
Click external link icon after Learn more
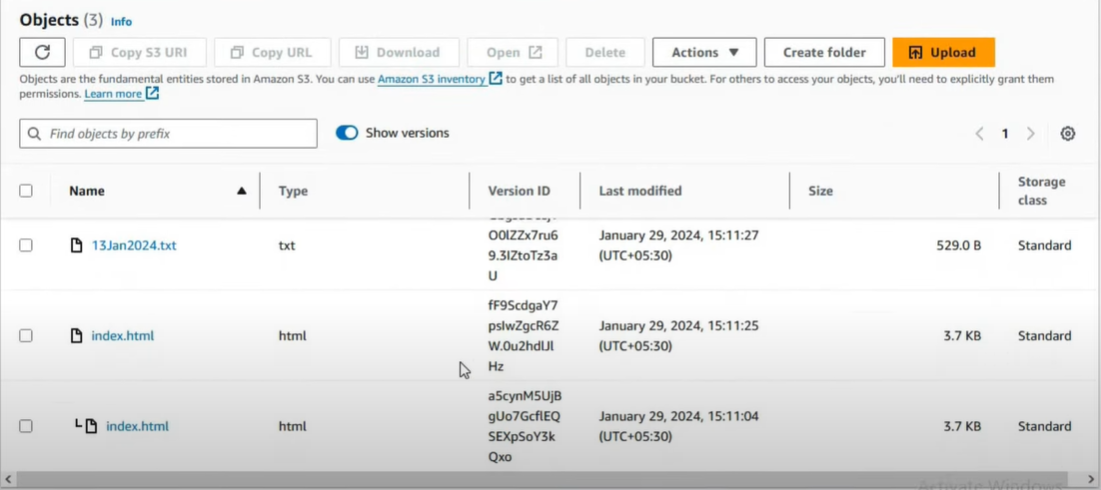(x=152, y=93)
